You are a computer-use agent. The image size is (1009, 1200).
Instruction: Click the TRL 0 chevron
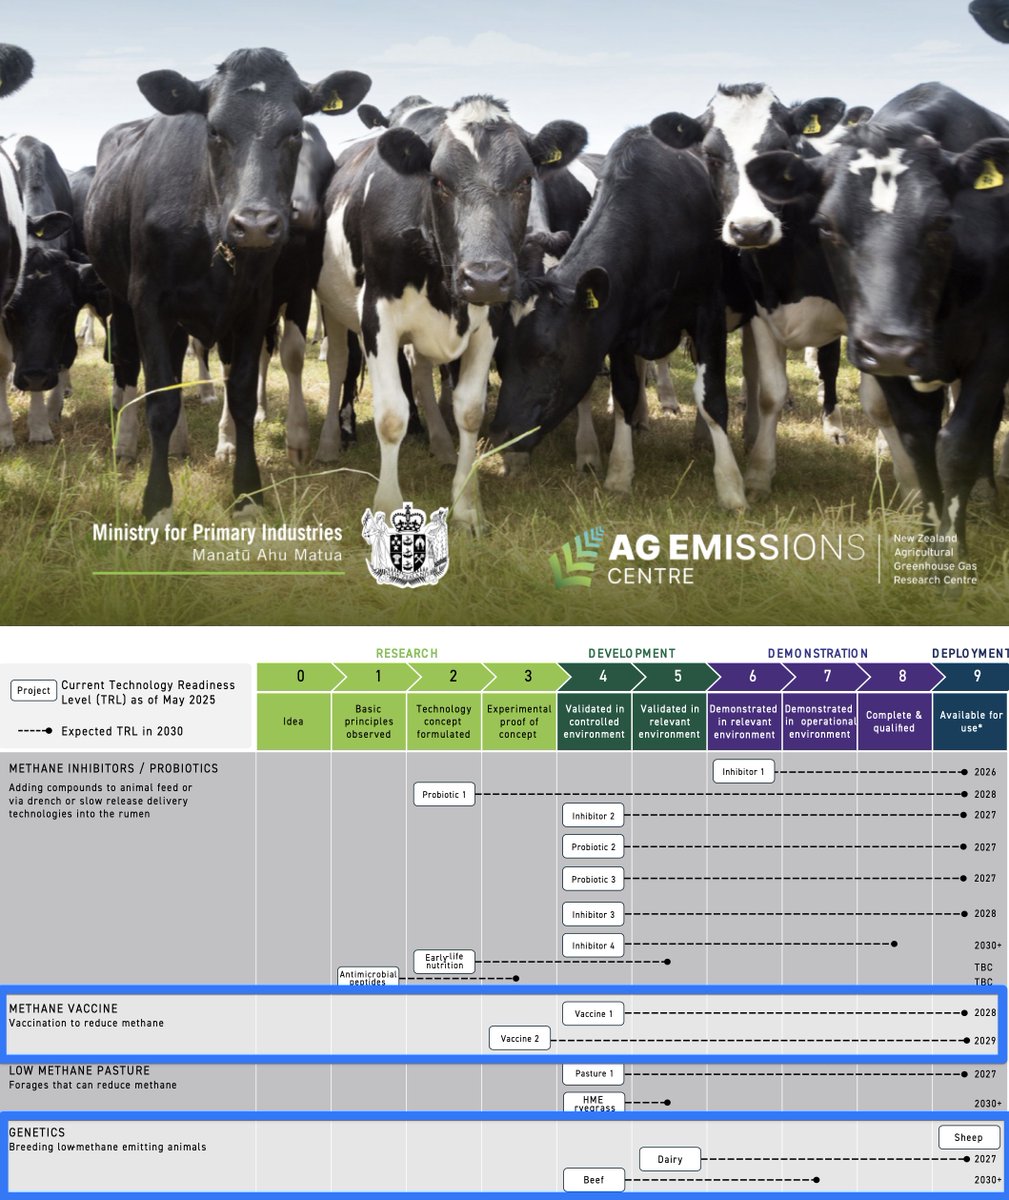coord(301,677)
